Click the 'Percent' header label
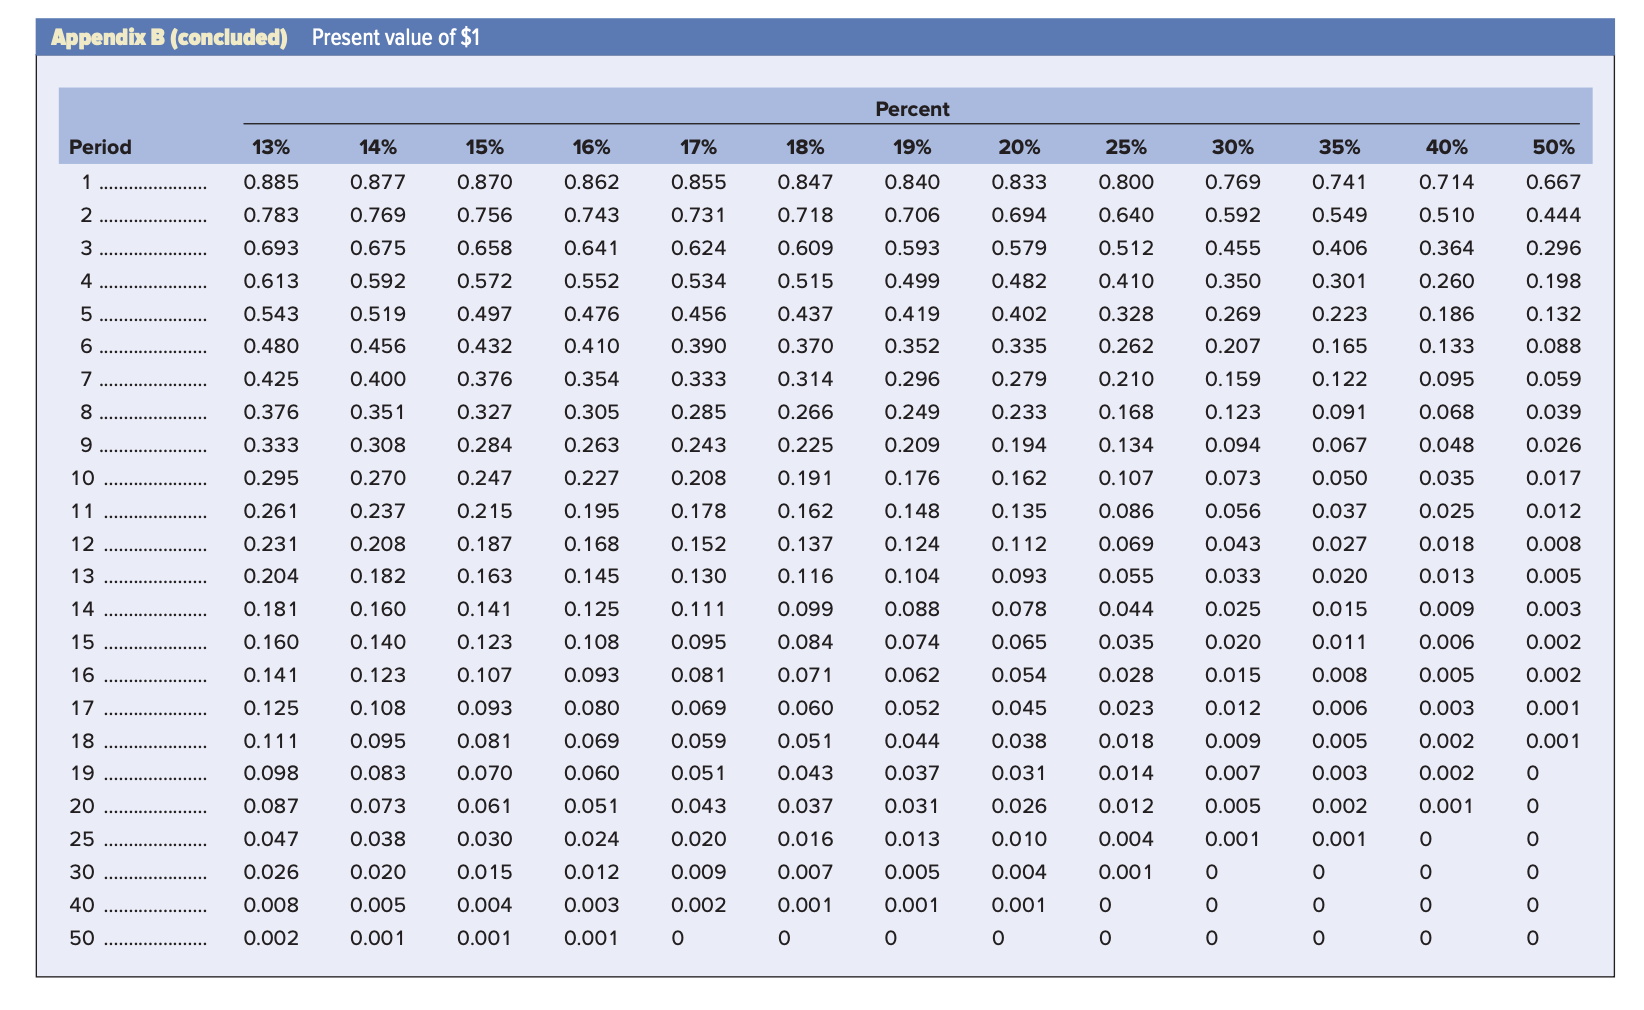The width and height of the screenshot is (1644, 1010). click(912, 109)
